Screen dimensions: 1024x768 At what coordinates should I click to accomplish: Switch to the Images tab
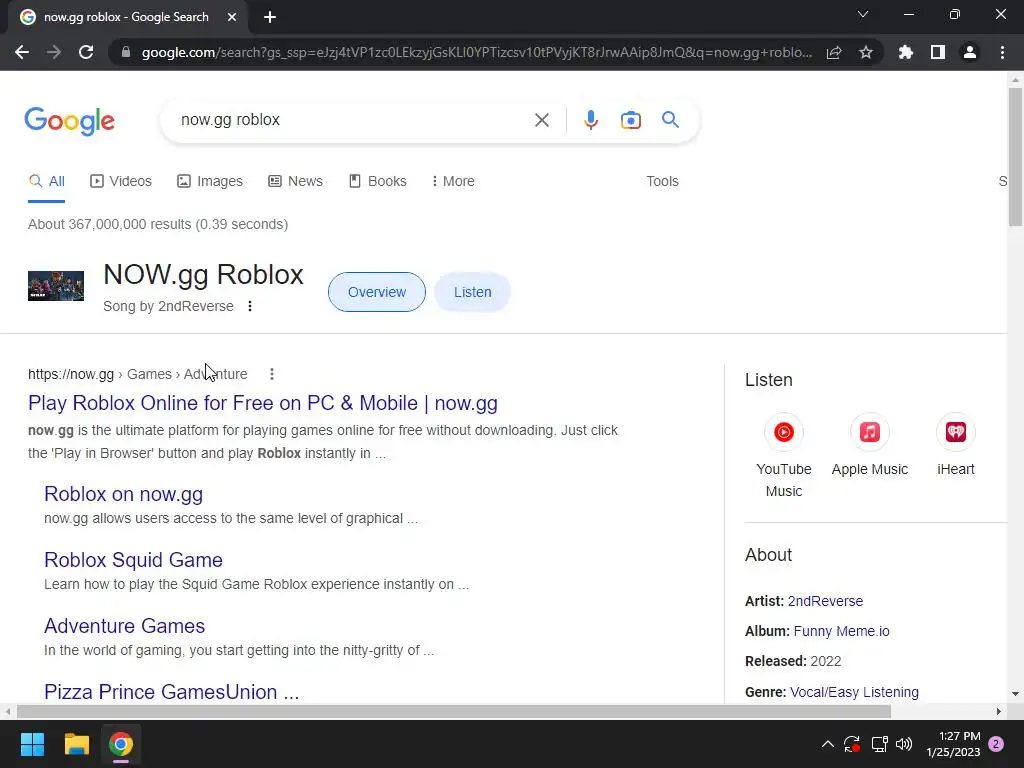click(210, 182)
